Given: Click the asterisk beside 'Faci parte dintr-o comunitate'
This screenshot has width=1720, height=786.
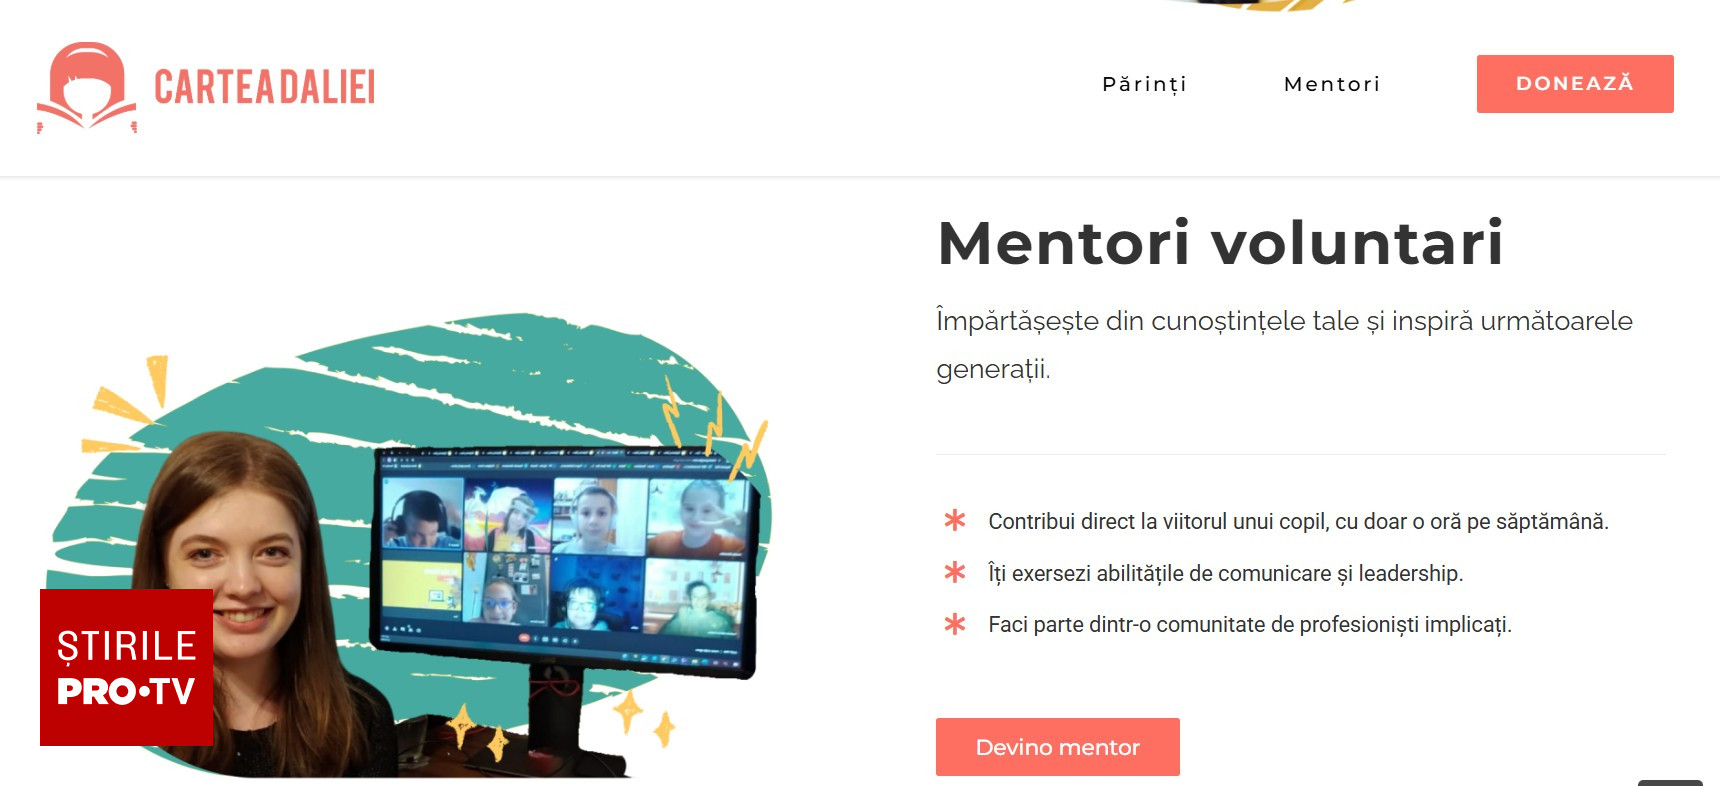Looking at the screenshot, I should click(955, 624).
